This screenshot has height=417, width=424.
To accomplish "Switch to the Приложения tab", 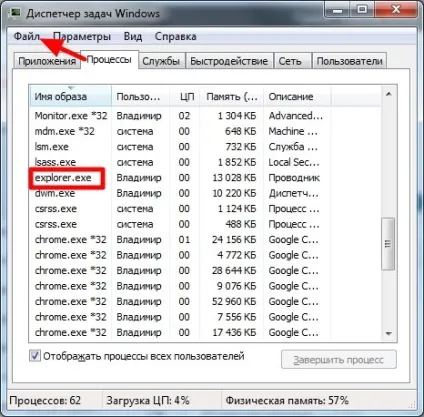I will coord(47,61).
